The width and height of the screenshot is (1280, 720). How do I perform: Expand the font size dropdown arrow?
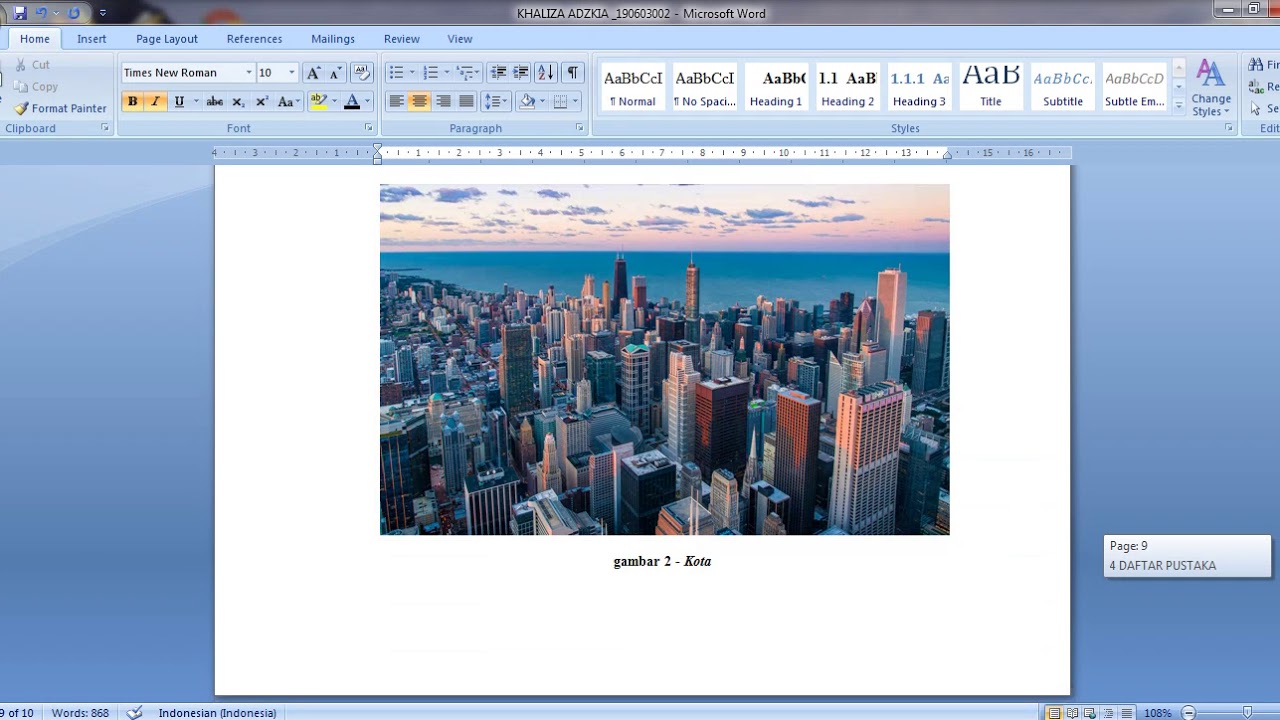[x=292, y=73]
